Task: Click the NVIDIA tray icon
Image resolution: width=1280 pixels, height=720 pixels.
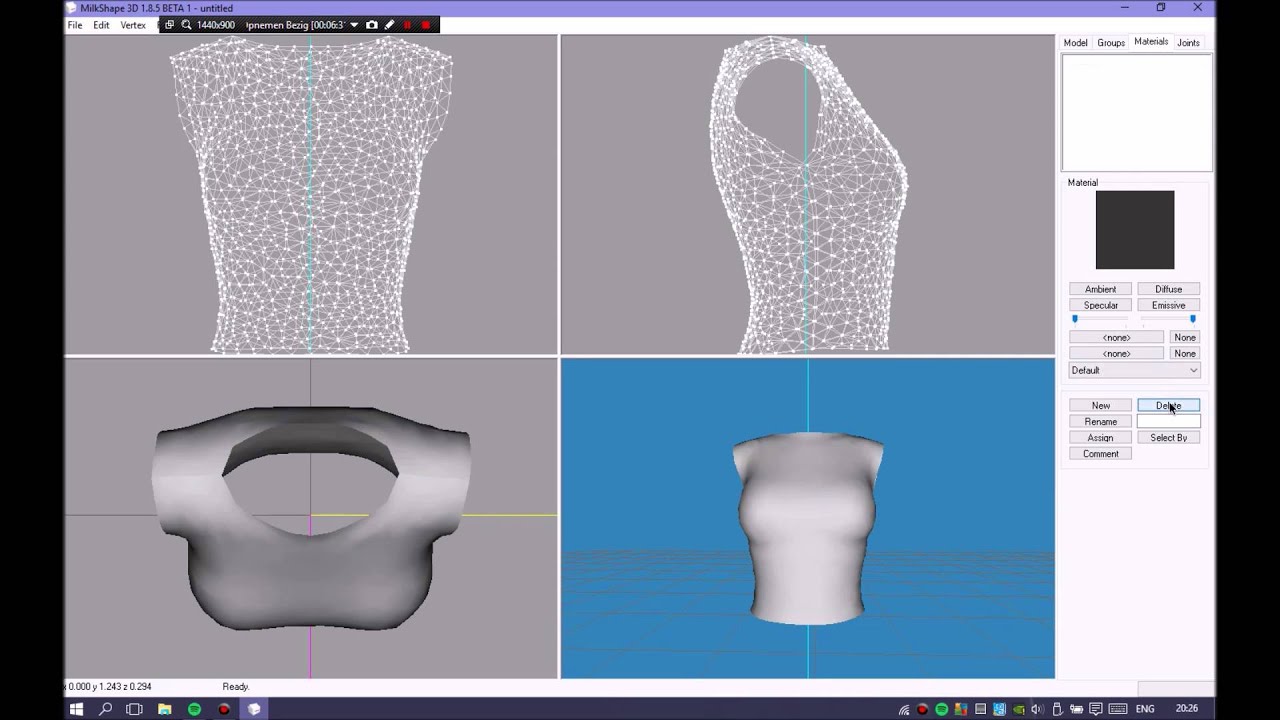Action: (x=1018, y=709)
